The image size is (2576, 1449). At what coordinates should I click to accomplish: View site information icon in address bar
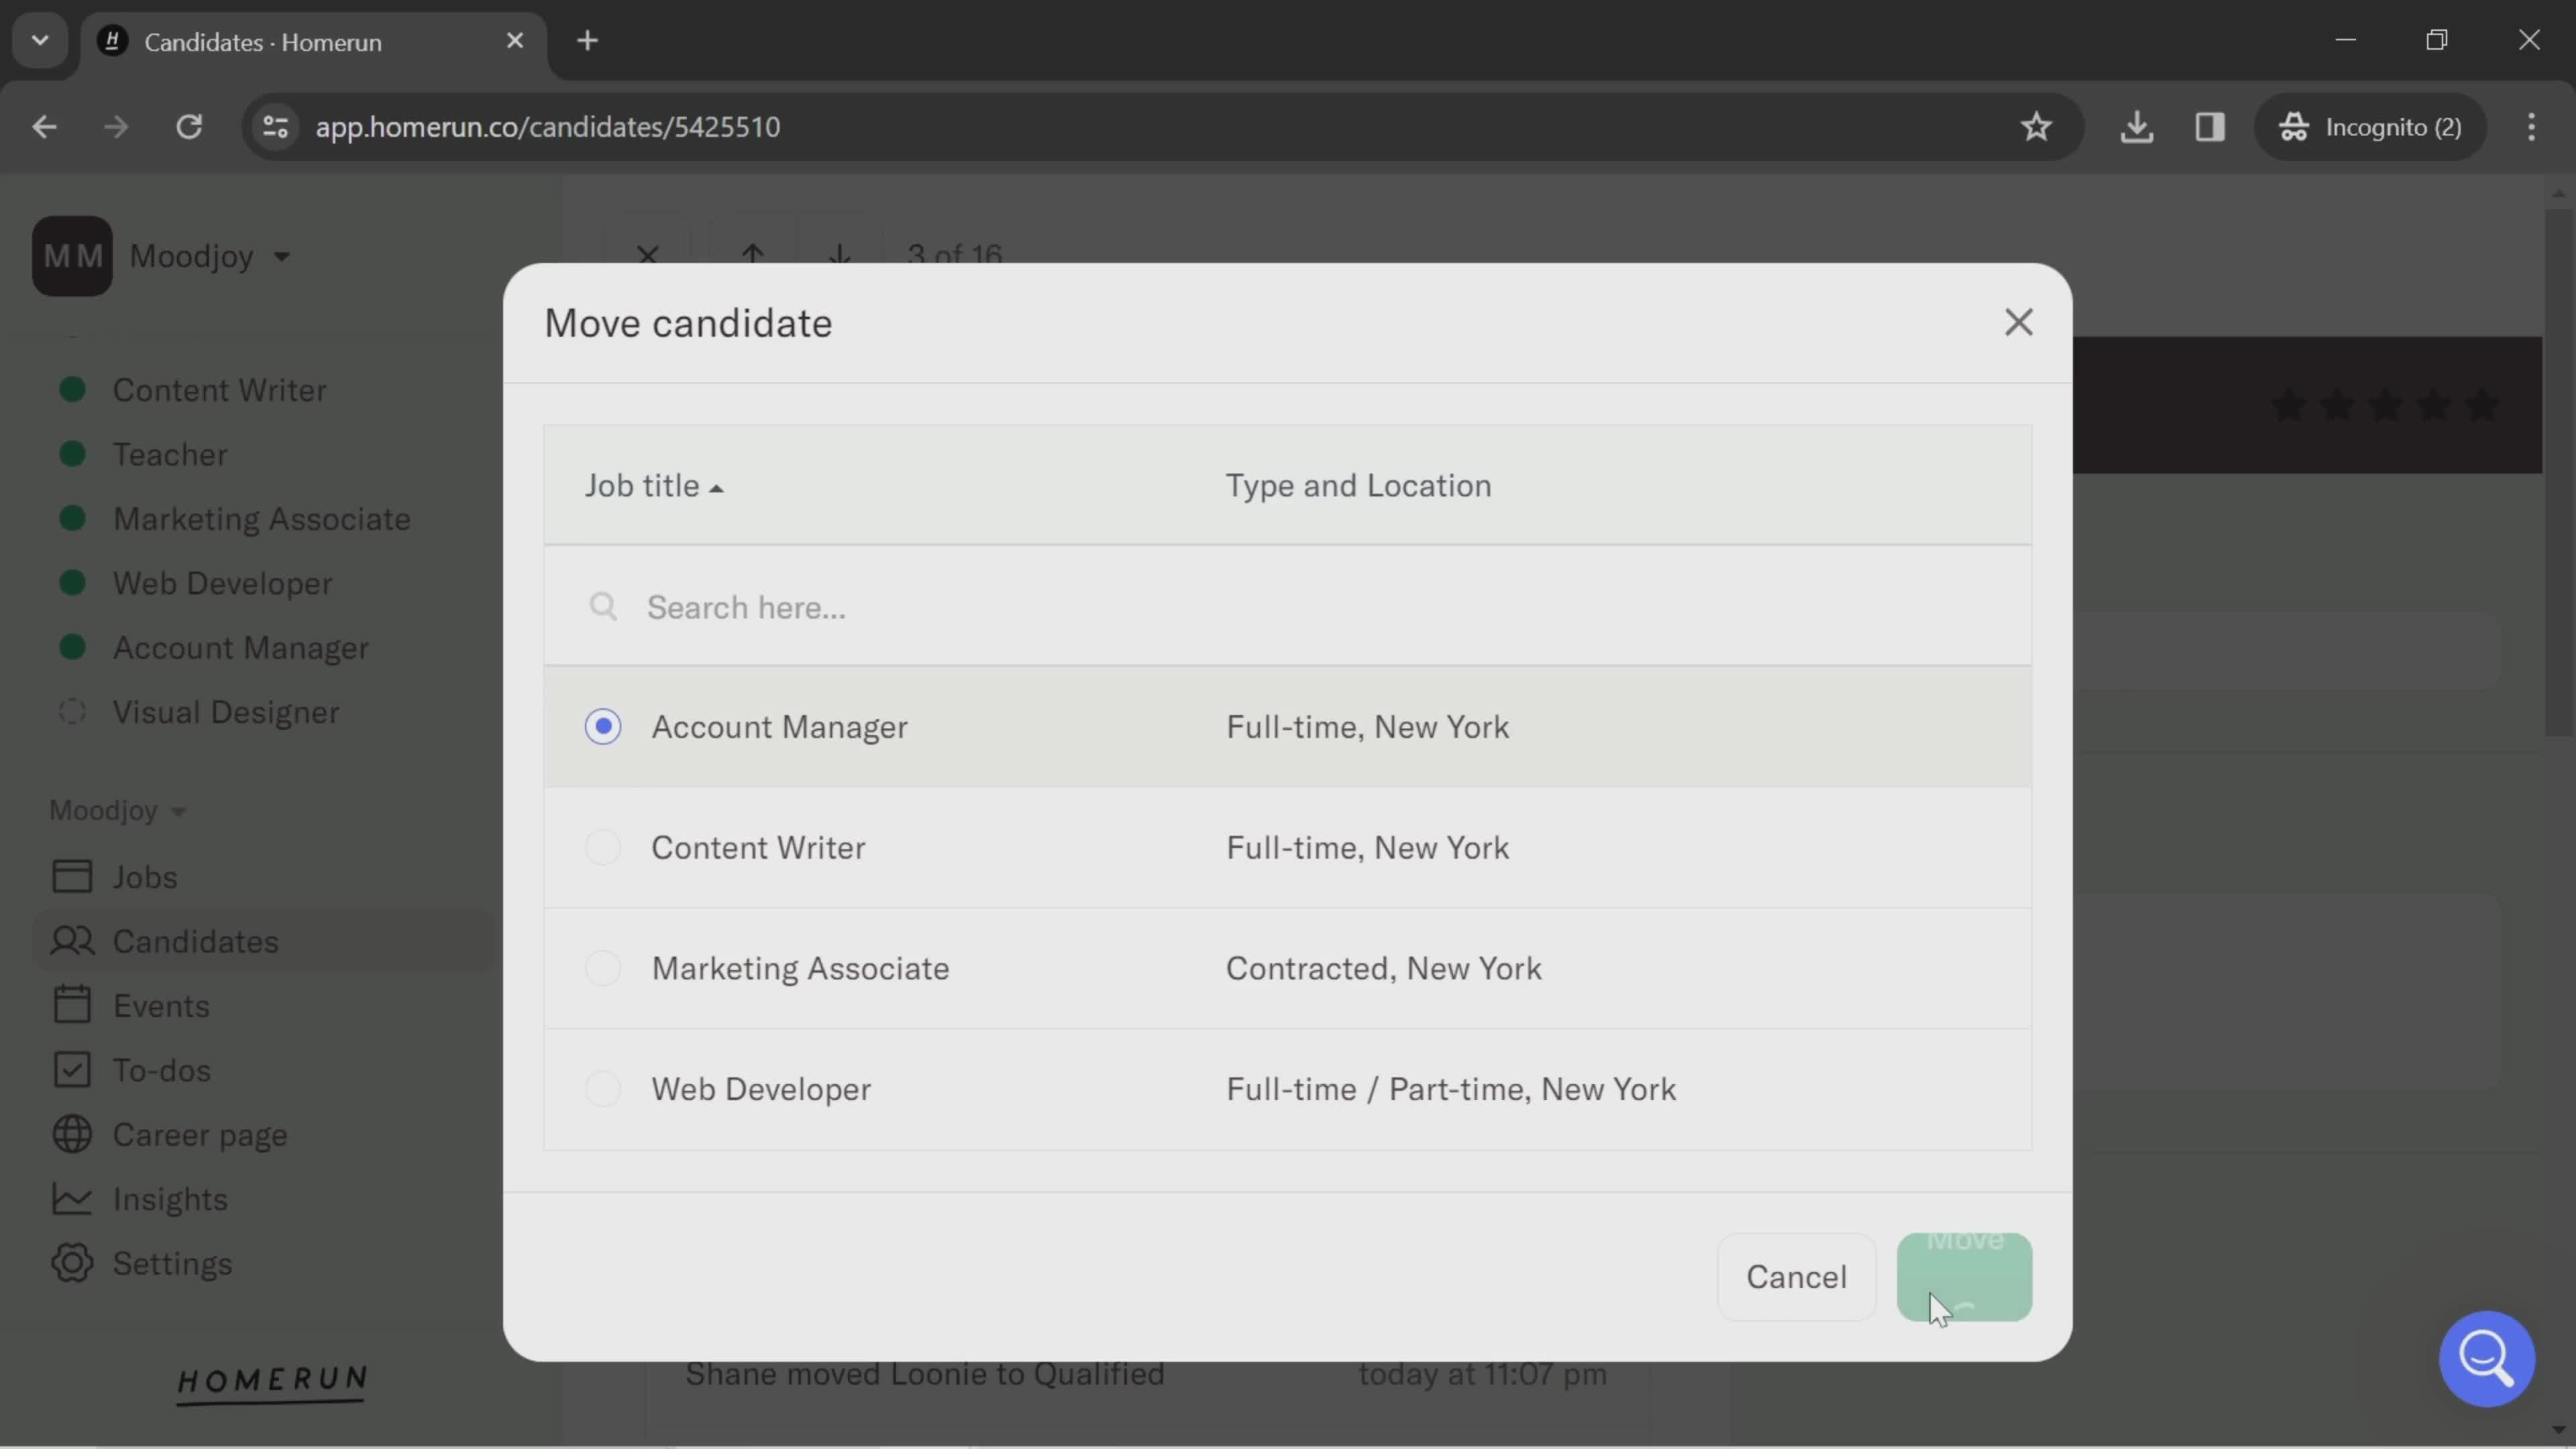click(276, 127)
